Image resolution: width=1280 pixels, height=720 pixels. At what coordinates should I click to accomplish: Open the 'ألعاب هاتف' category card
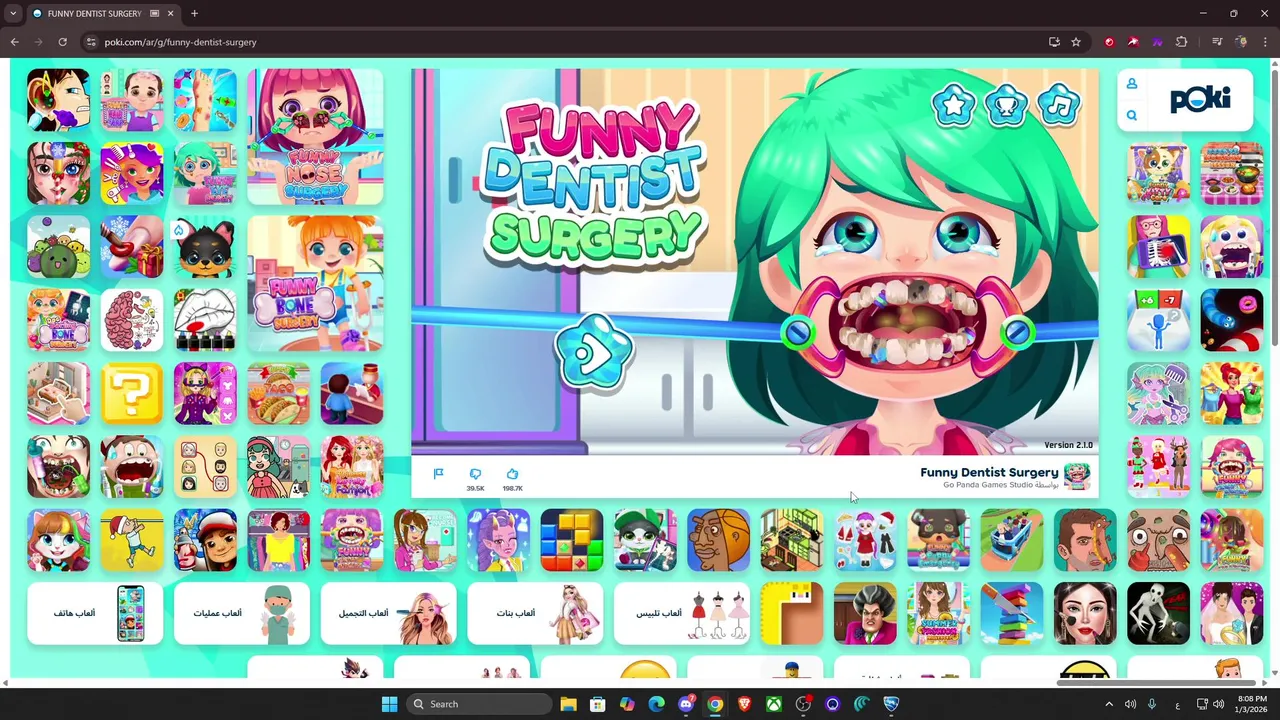[95, 613]
